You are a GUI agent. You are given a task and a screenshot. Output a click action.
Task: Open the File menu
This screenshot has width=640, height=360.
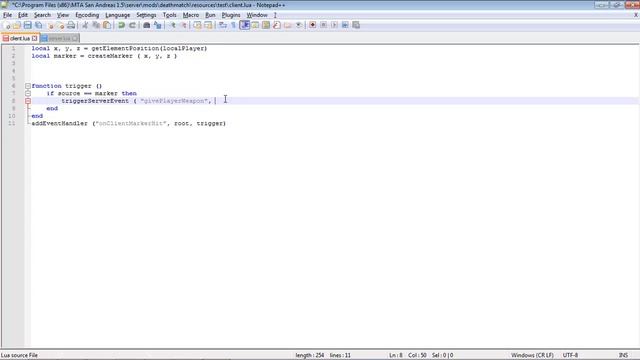click(7, 15)
